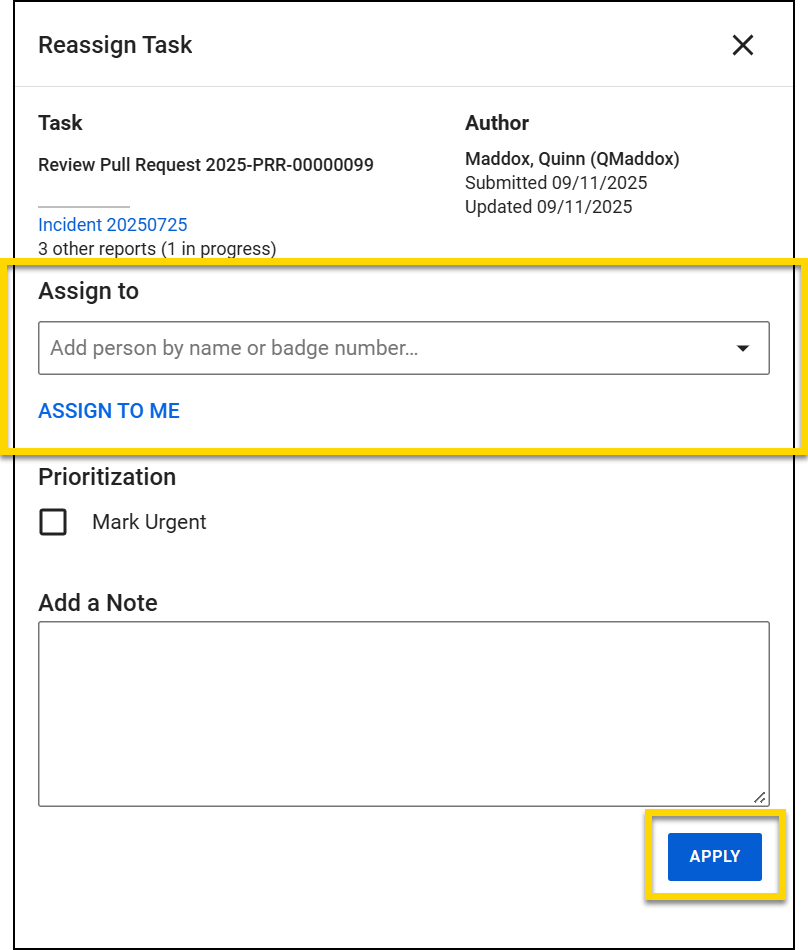Focus the Add a Note text area
808x950 pixels.
(403, 712)
